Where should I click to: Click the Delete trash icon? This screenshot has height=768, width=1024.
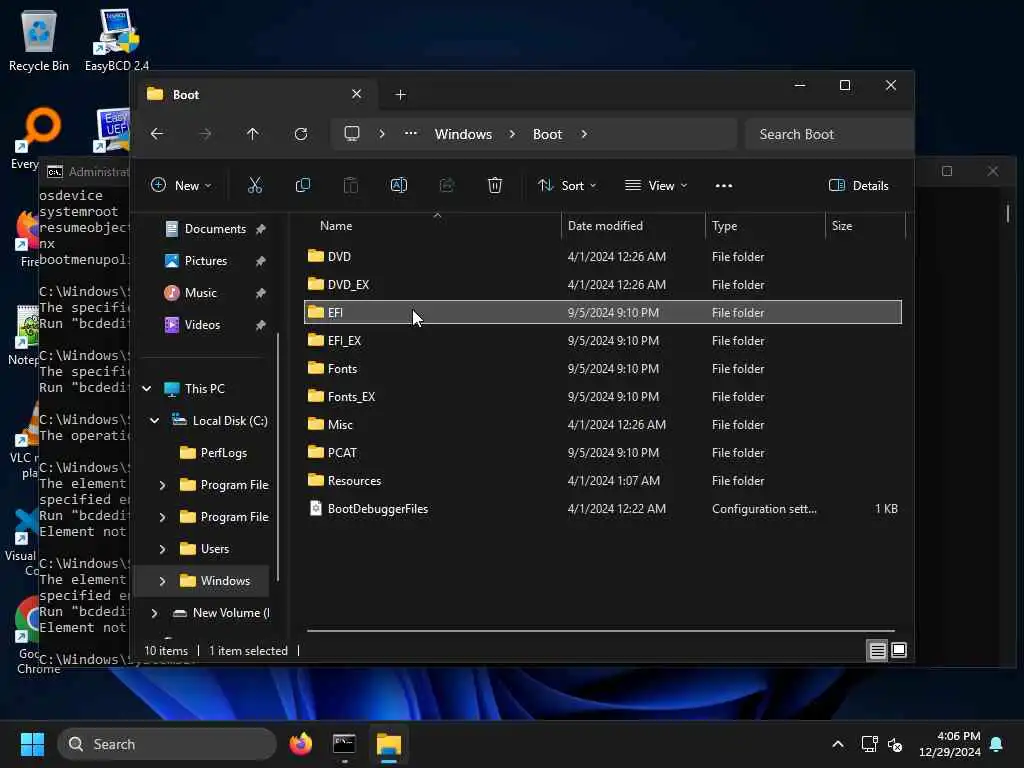(x=494, y=185)
